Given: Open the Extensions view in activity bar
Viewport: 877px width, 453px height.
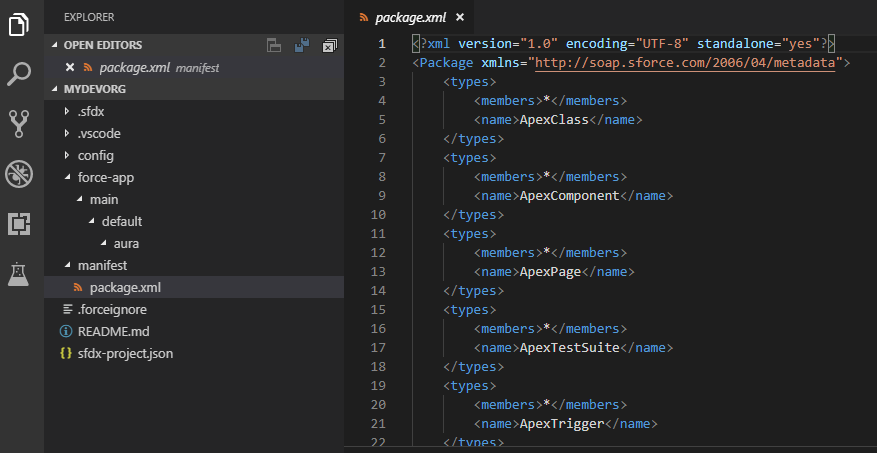Looking at the screenshot, I should [x=19, y=223].
